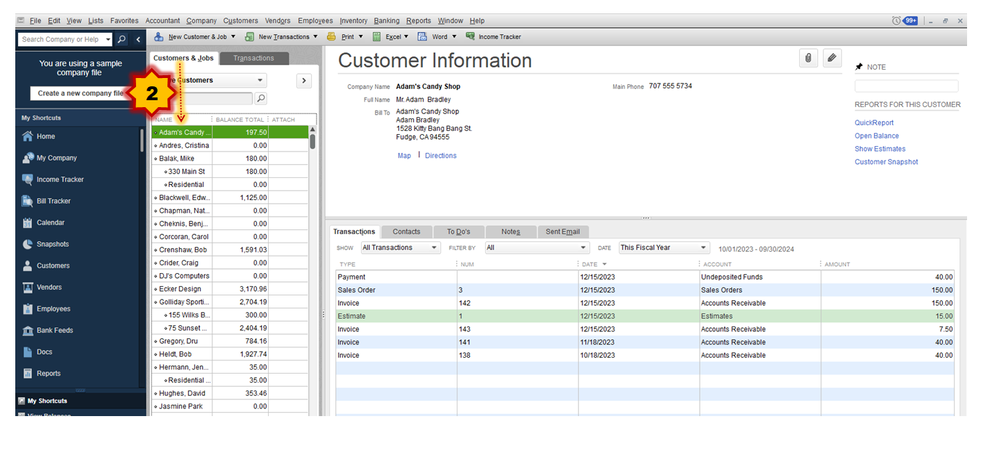The image size is (999, 467).
Task: Open the Reports menu in menu bar
Action: (419, 21)
